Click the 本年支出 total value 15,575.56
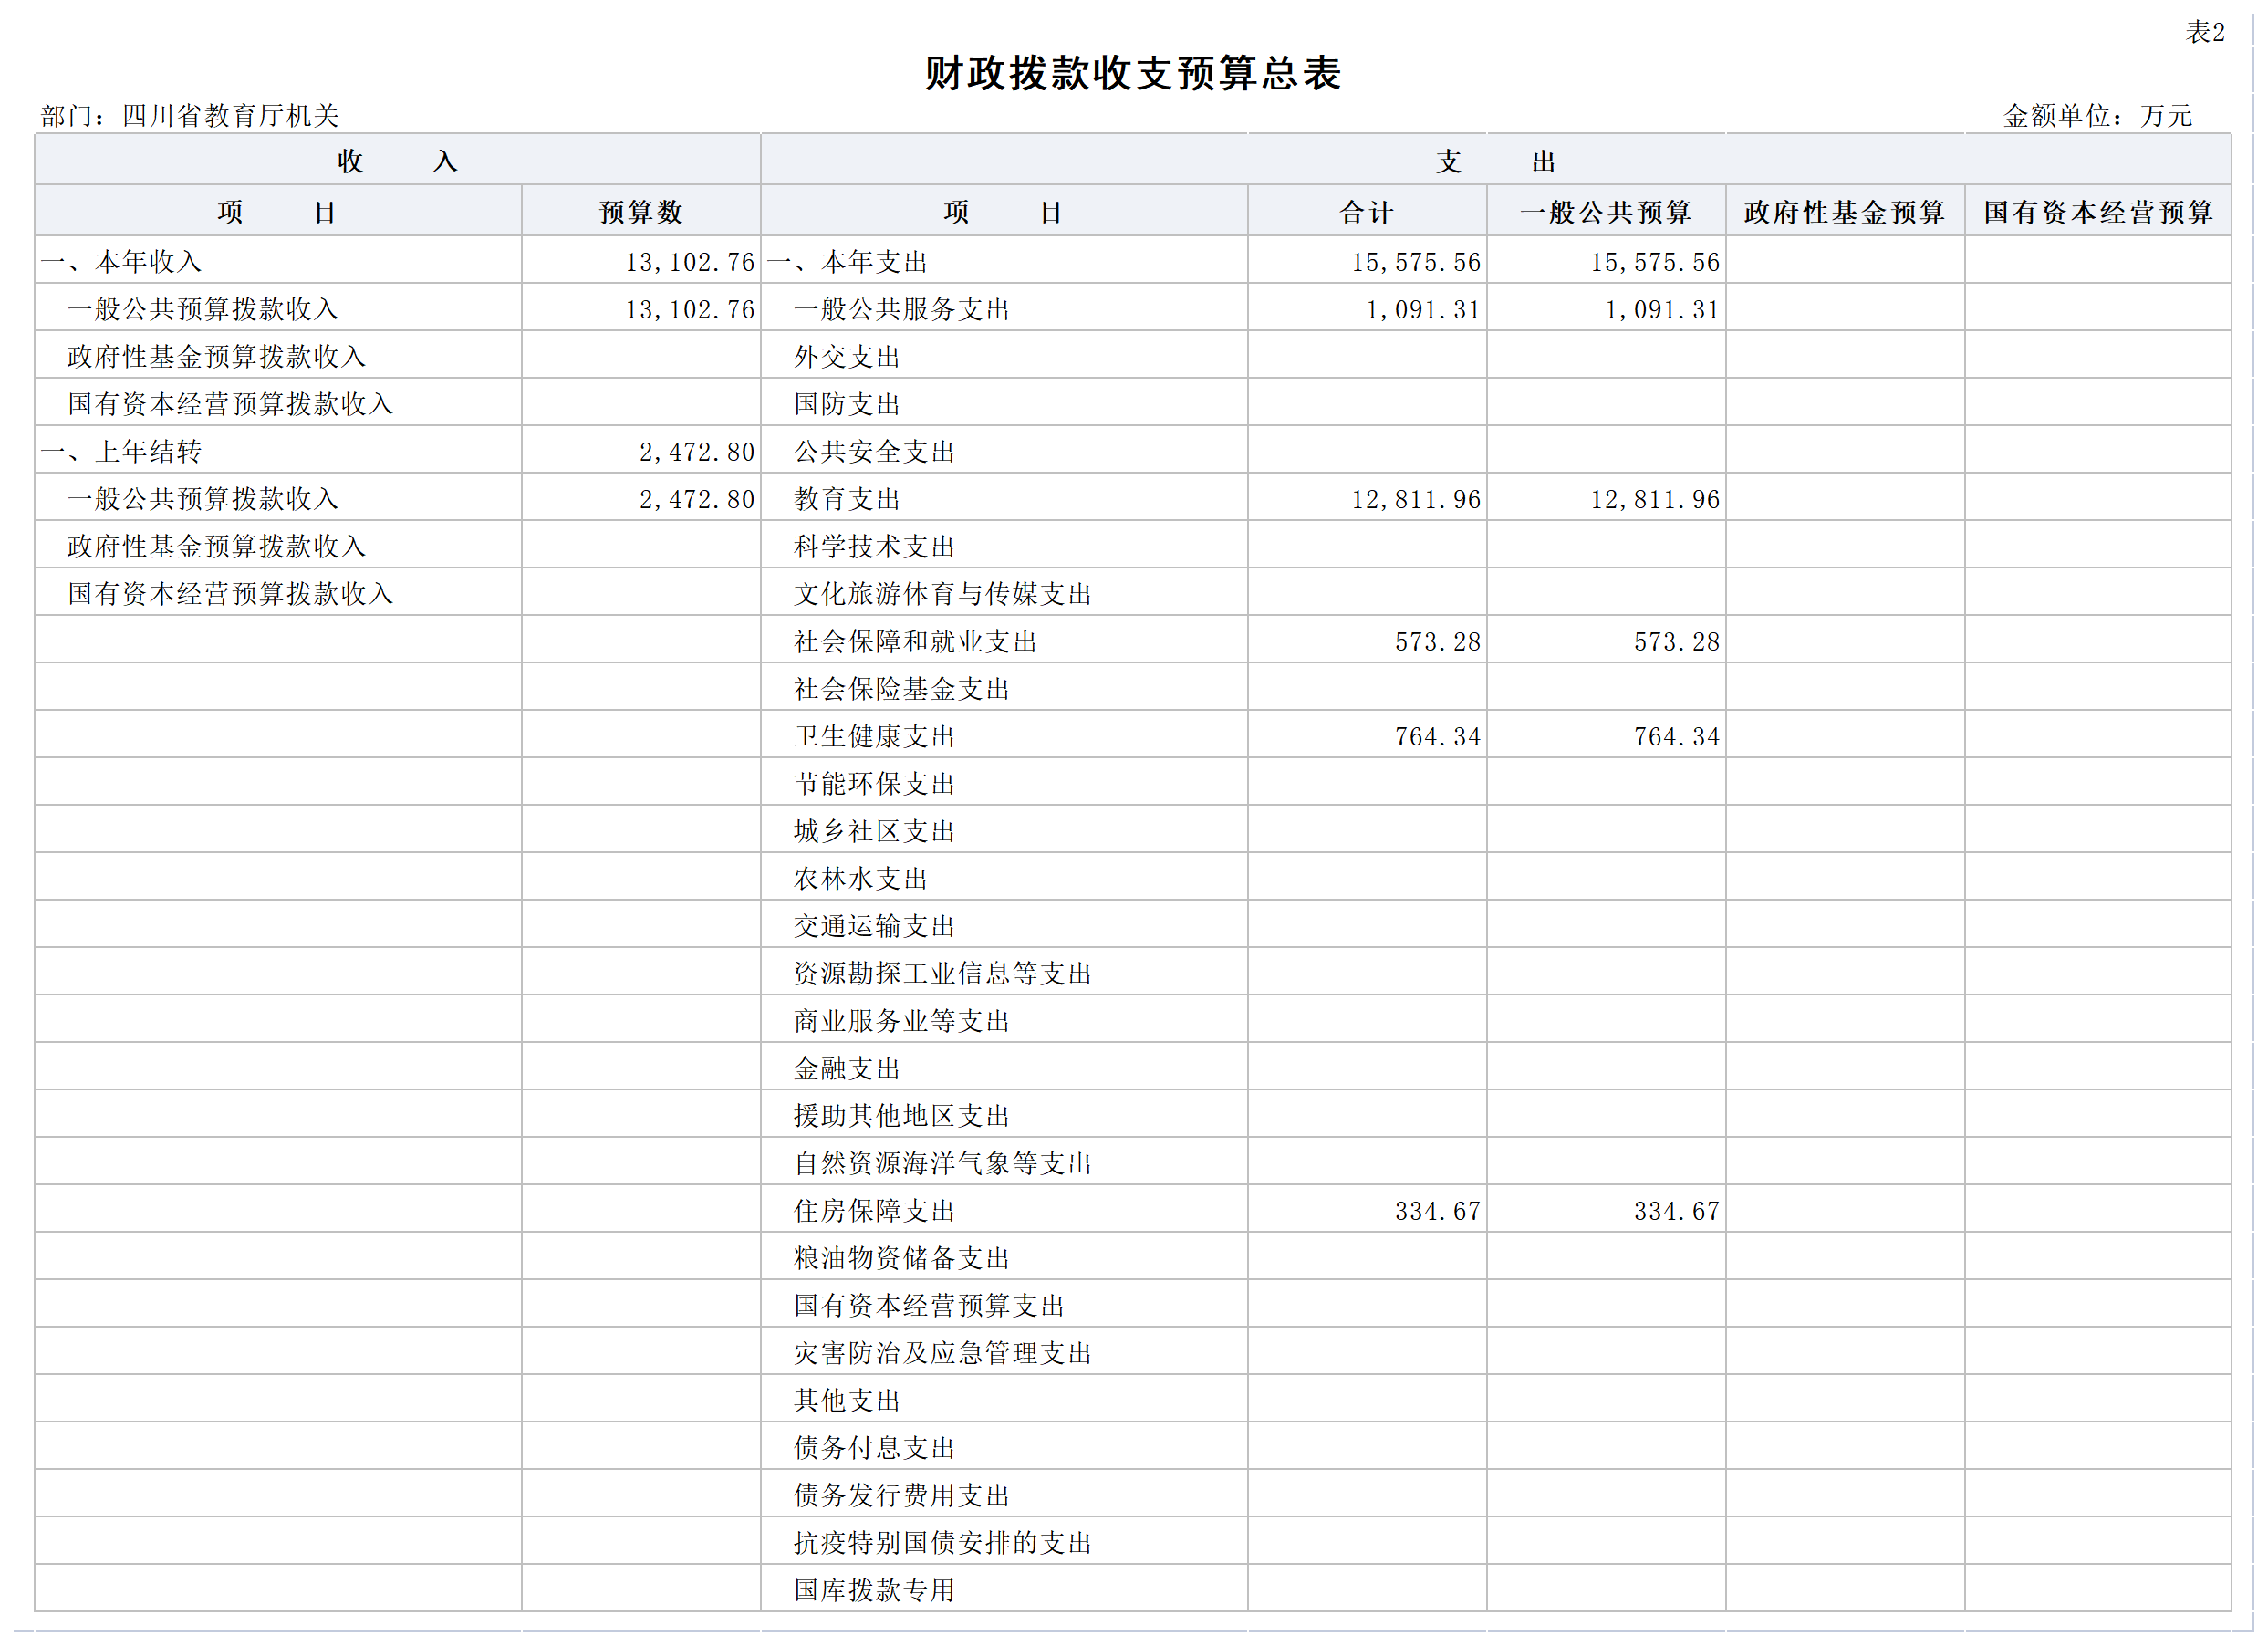Screen dimensions: 2268x1646 [1416, 262]
